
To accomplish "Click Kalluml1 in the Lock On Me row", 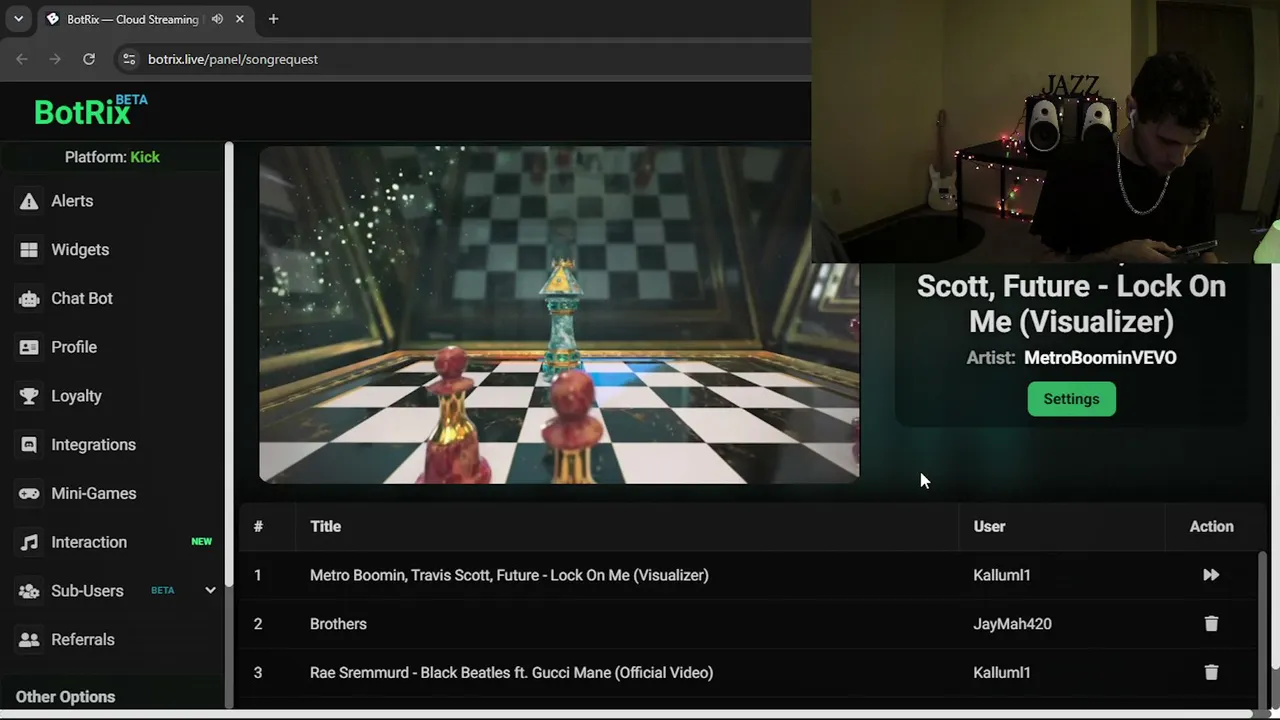I will (x=1001, y=575).
